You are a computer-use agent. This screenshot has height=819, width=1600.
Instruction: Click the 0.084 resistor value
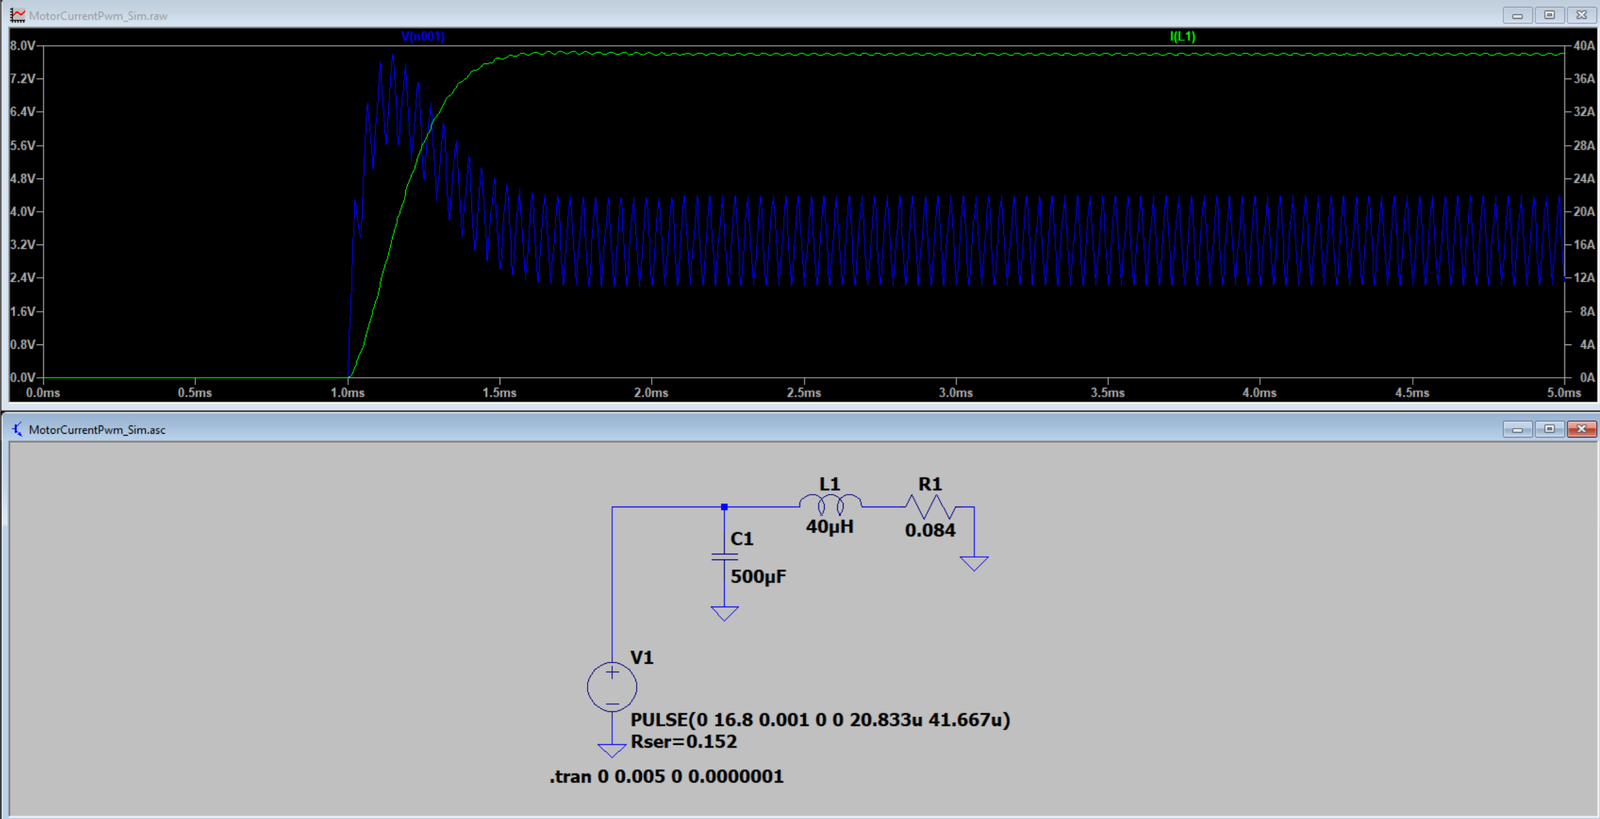[930, 531]
